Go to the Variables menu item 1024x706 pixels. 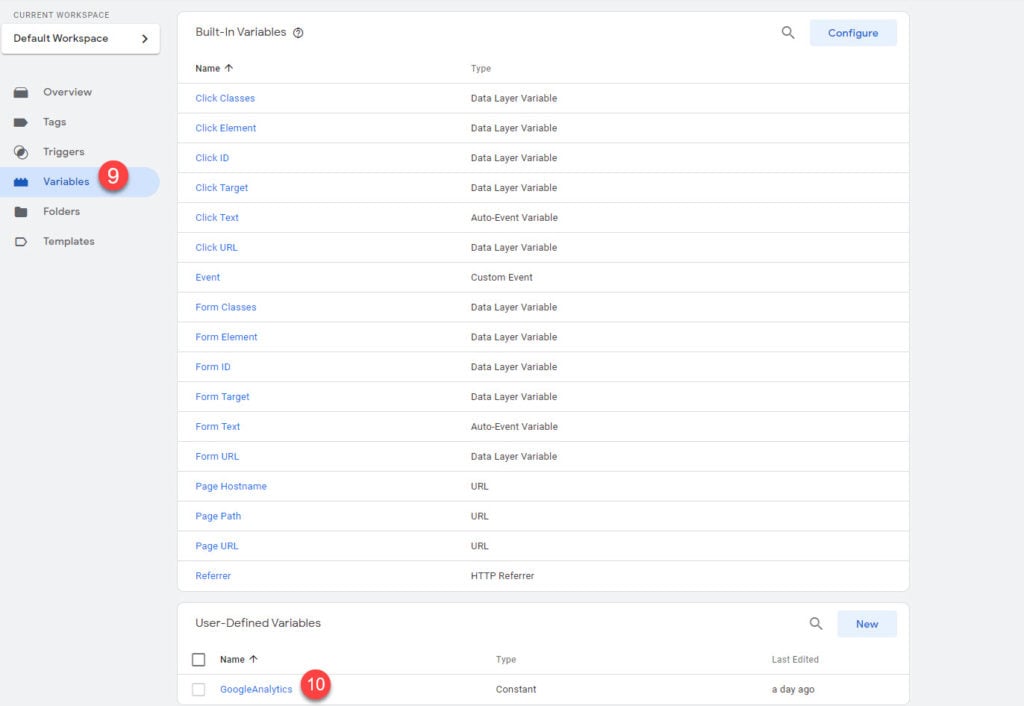coord(66,182)
